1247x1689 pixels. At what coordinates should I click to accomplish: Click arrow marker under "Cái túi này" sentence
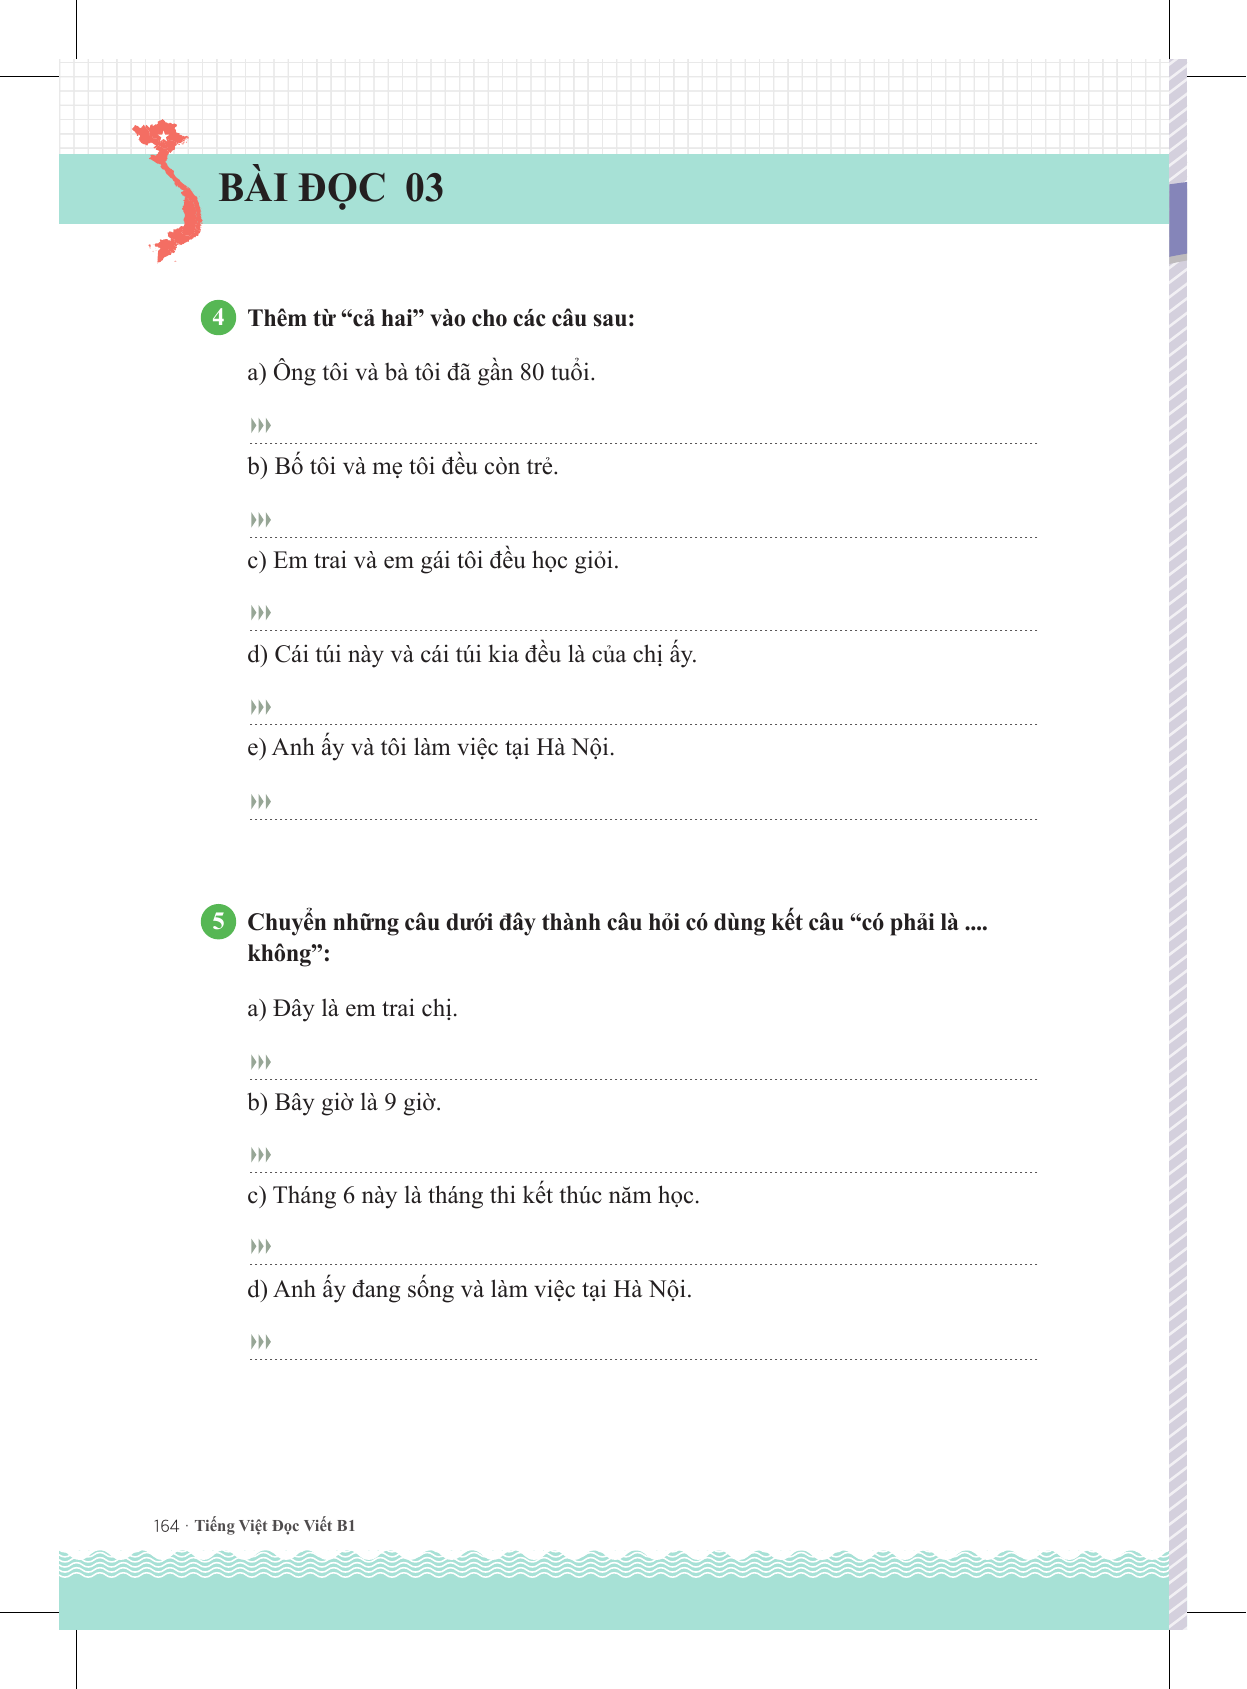point(261,707)
